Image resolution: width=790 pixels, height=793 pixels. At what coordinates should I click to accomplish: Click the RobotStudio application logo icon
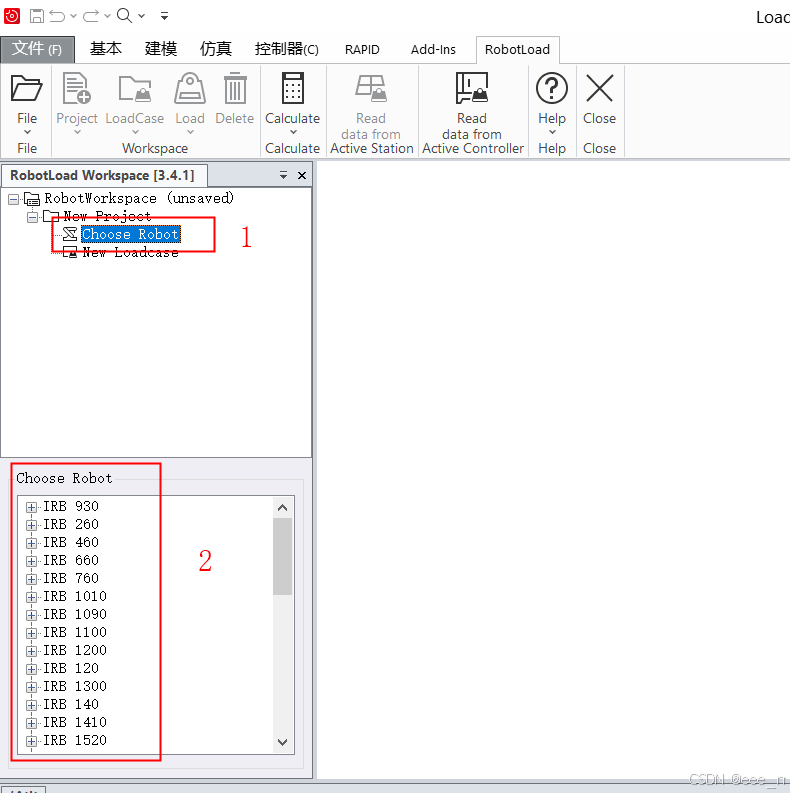[12, 16]
